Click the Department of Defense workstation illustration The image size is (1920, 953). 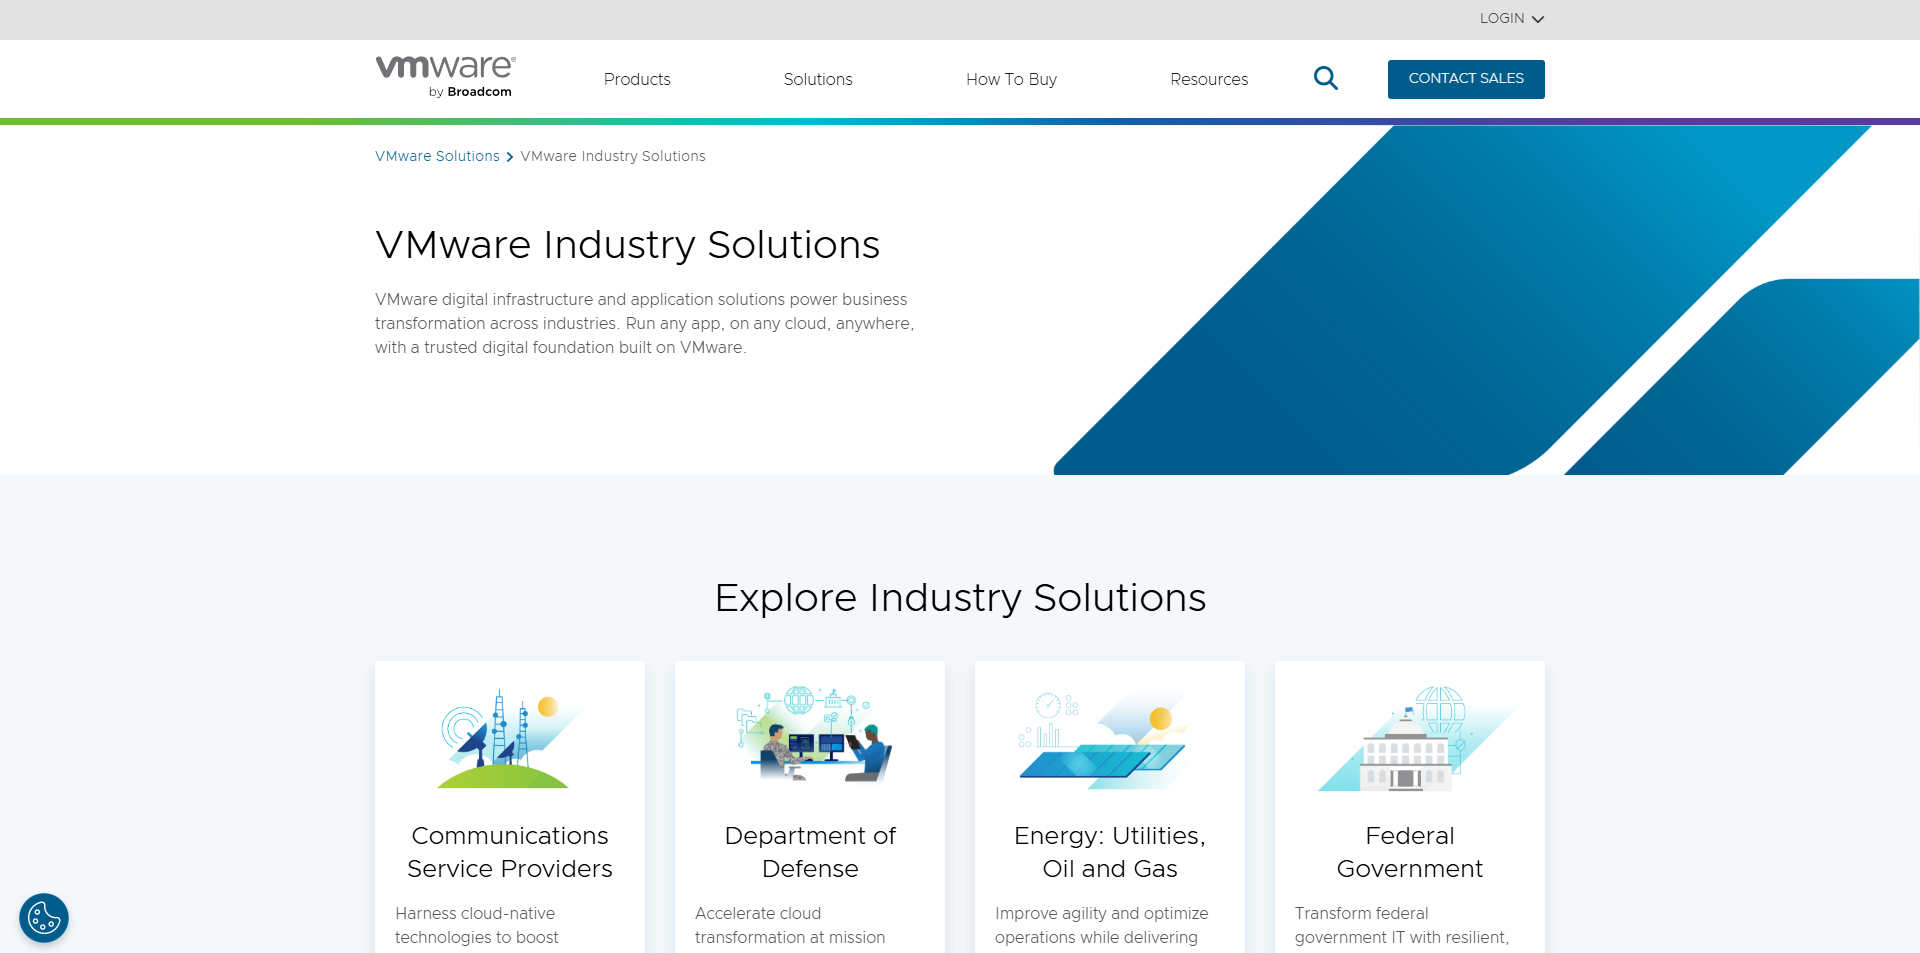point(809,737)
